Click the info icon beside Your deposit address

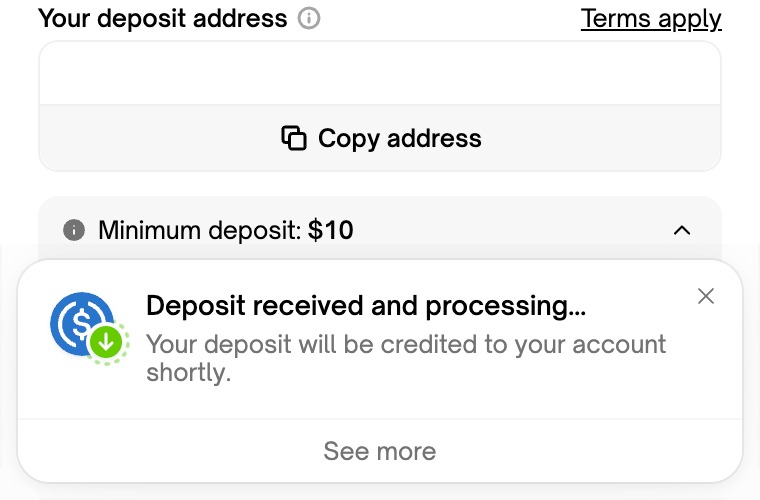click(310, 18)
